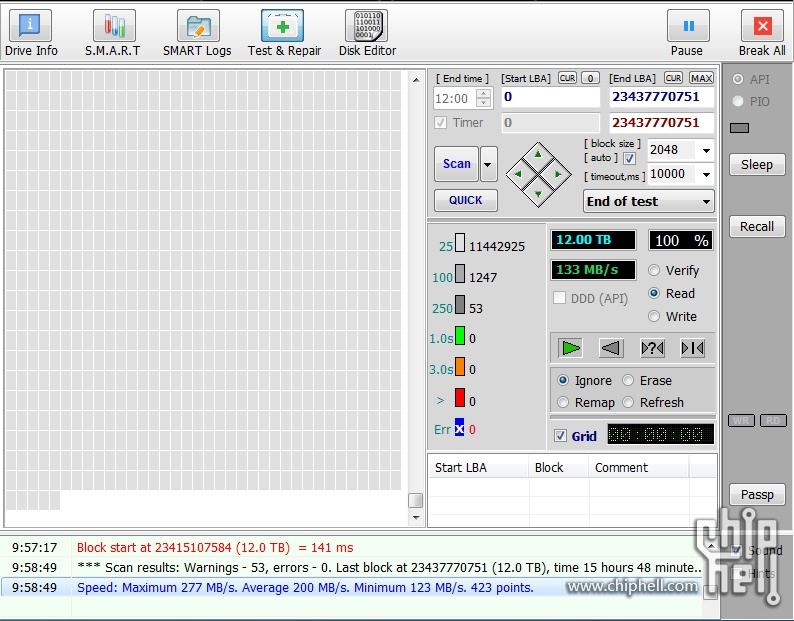This screenshot has width=794, height=621.
Task: Click the left arrow on the diamond pad
Action: (x=518, y=174)
